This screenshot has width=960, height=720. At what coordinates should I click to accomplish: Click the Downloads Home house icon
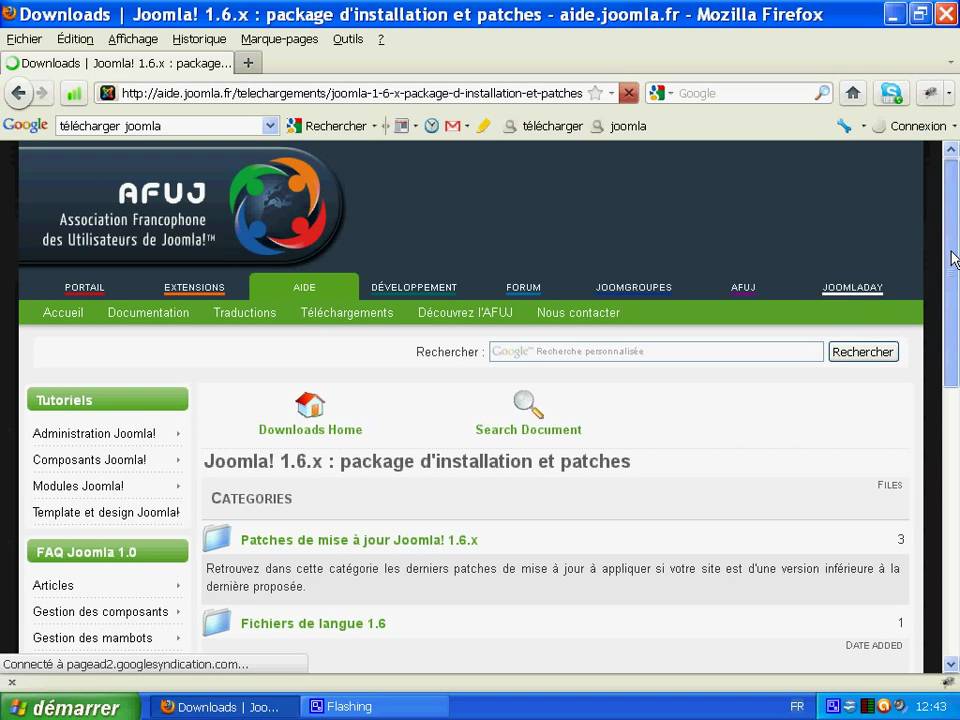pyautogui.click(x=310, y=405)
